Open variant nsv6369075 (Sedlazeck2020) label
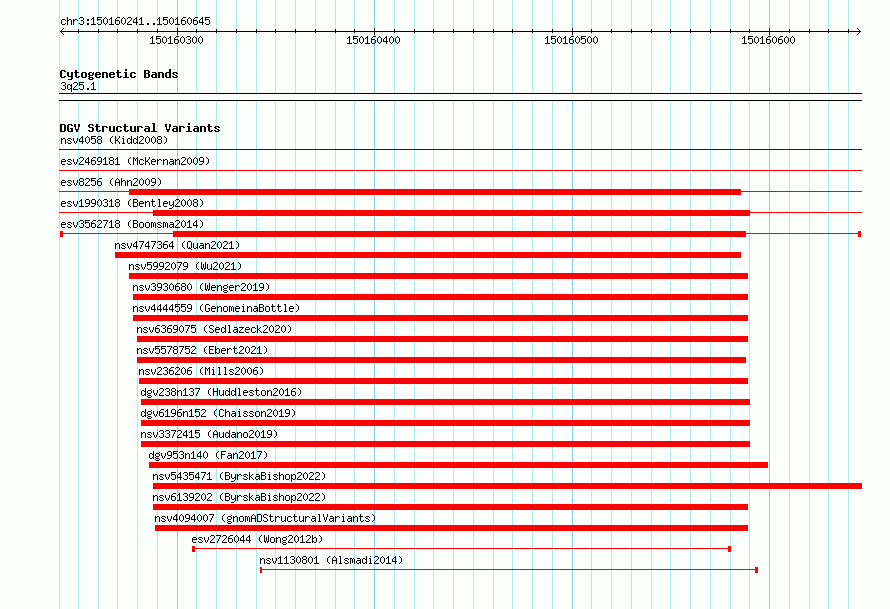The height and width of the screenshot is (609, 890). coord(214,329)
